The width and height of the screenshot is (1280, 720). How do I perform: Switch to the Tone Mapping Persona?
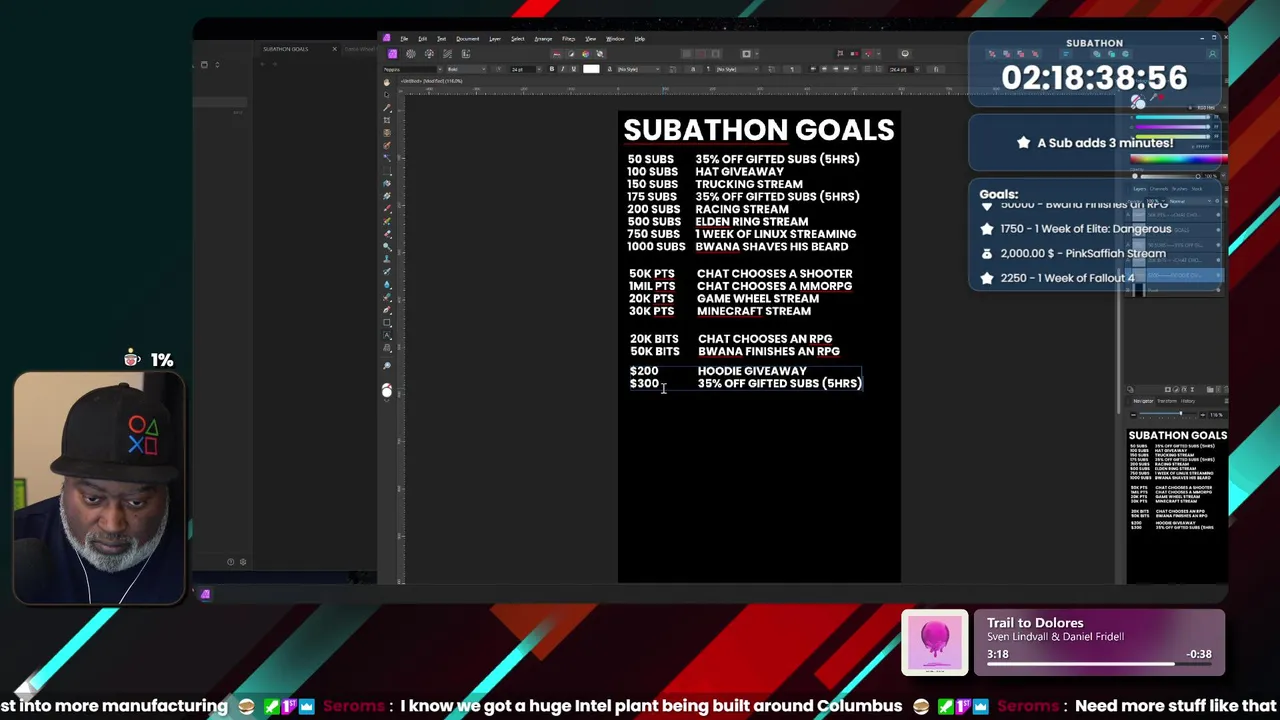(x=447, y=53)
